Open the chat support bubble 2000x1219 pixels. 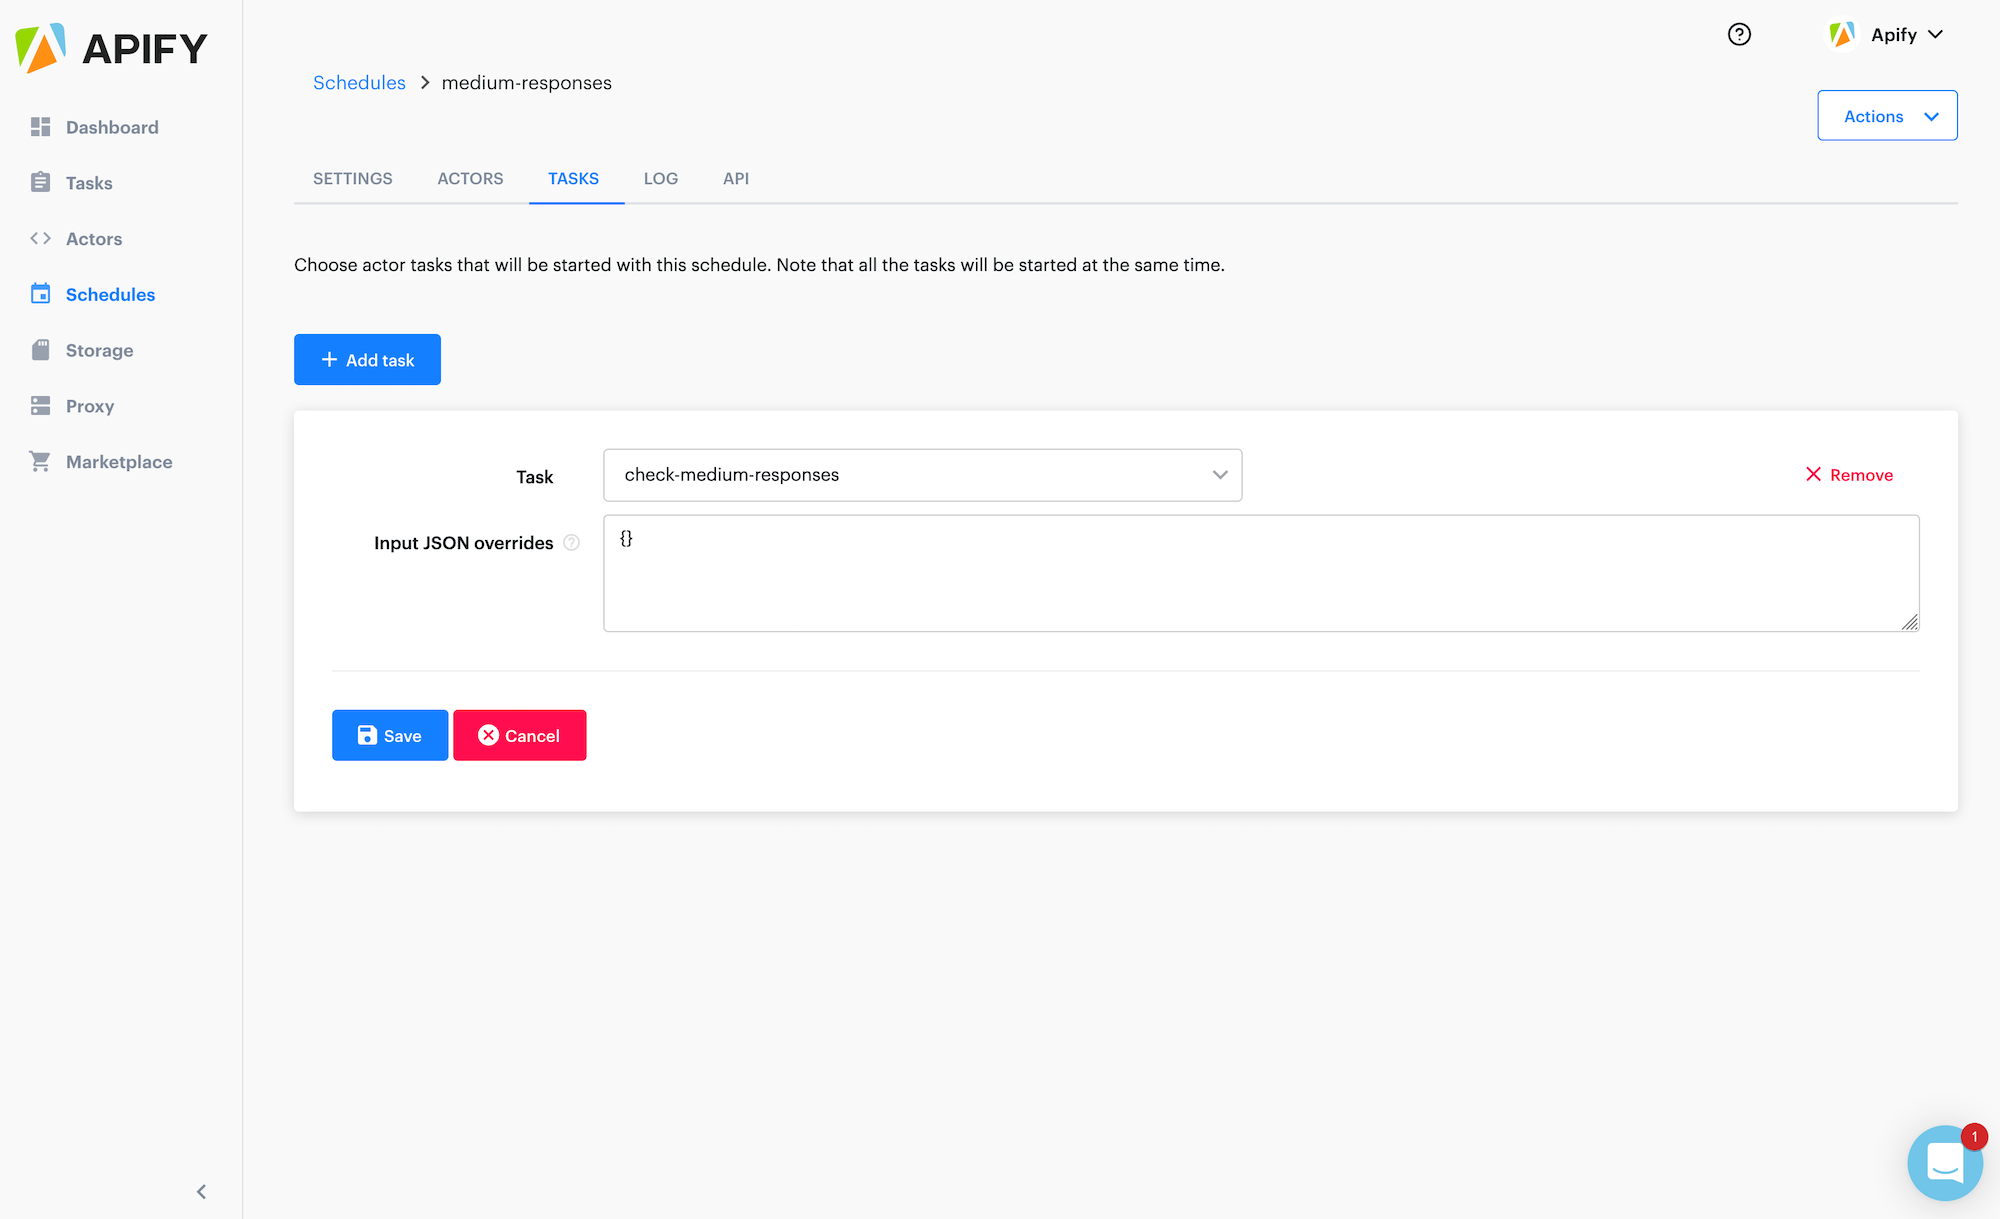(x=1945, y=1163)
